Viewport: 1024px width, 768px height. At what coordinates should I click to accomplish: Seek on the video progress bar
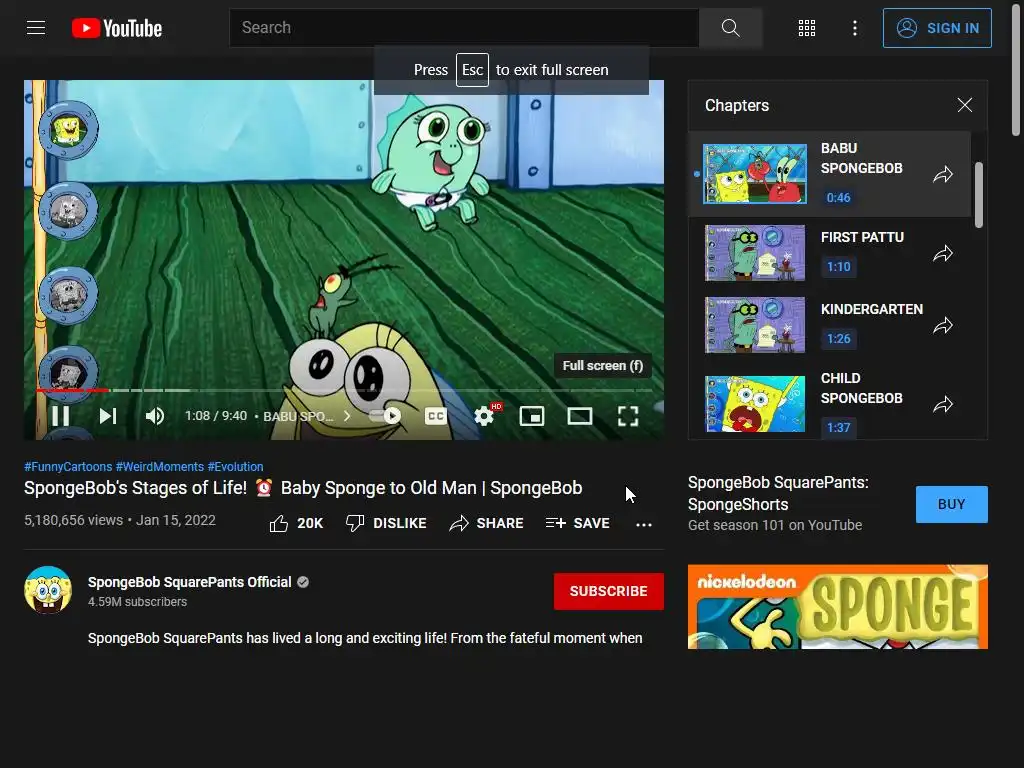(344, 391)
